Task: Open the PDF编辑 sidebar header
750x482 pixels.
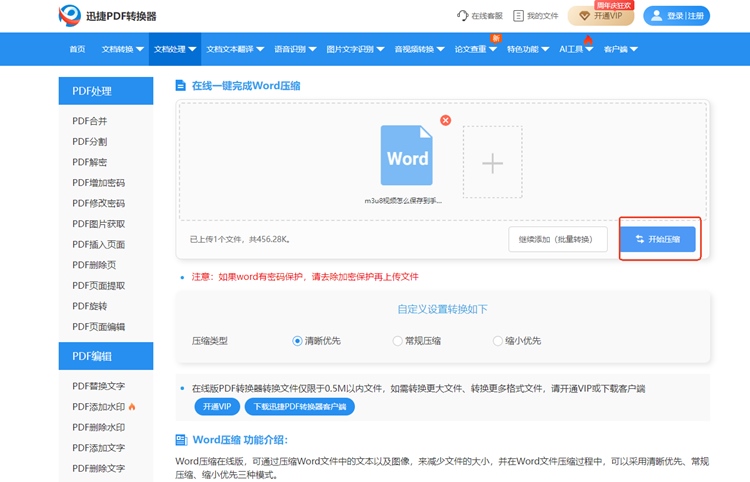Action: 106,356
